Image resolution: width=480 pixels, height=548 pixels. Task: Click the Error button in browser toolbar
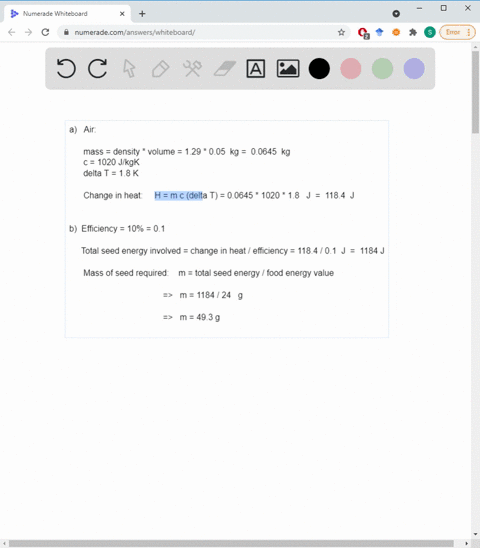click(x=457, y=32)
